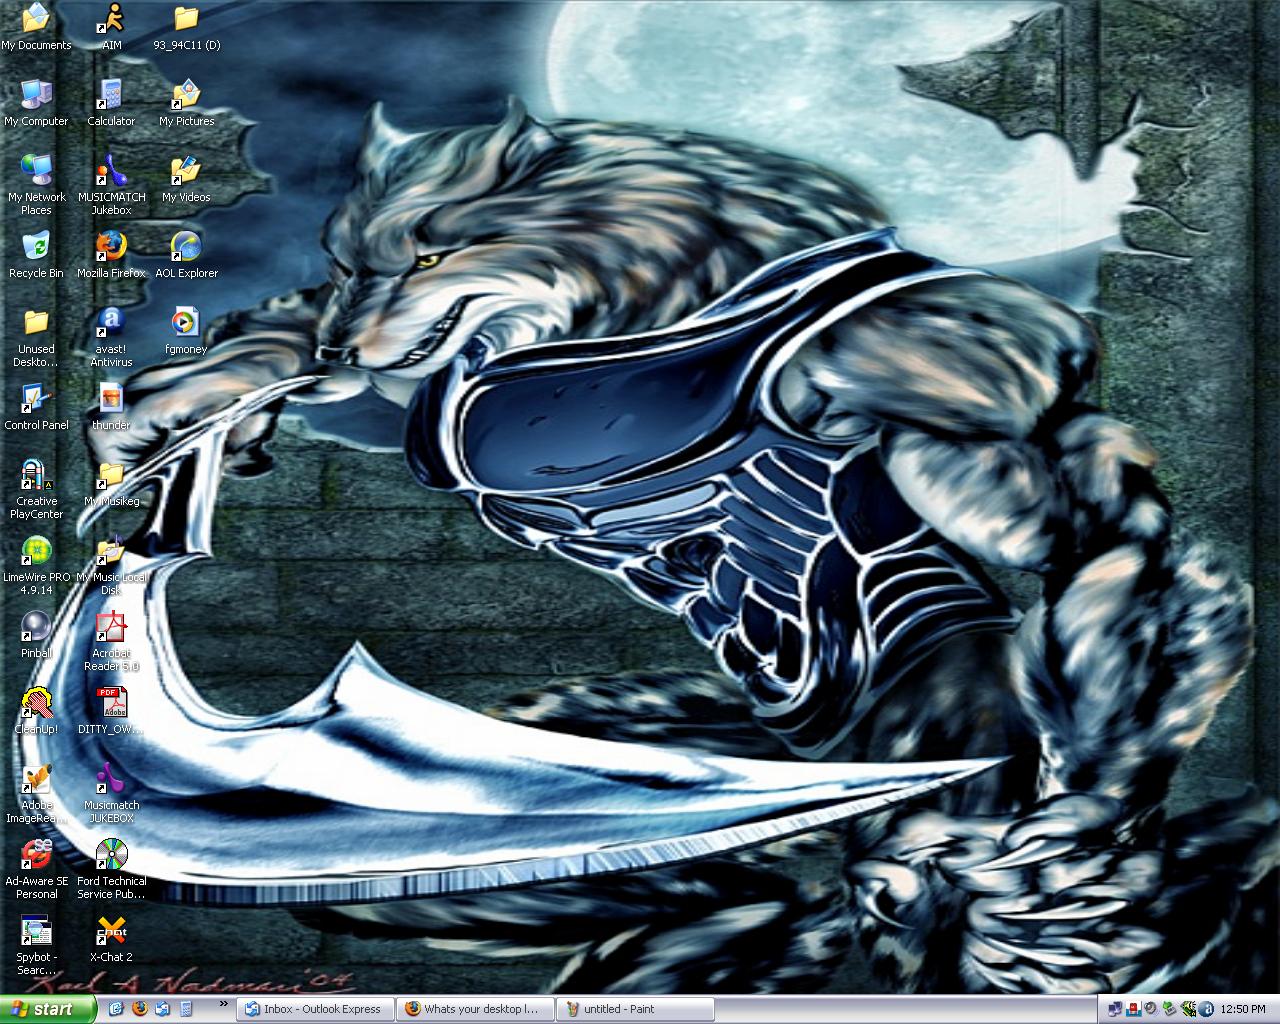Click the Firefox icon in Quick Launch
Screen dimensions: 1280x1024
(x=139, y=1009)
